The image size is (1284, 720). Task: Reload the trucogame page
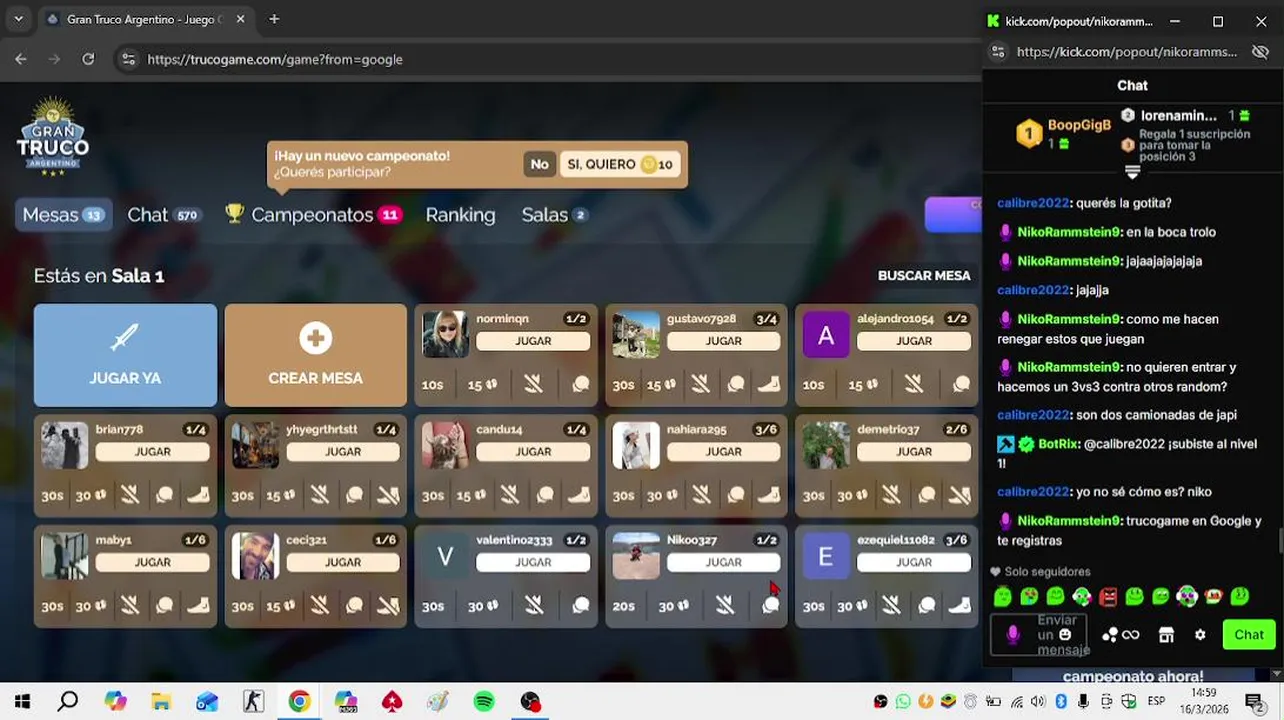[88, 59]
